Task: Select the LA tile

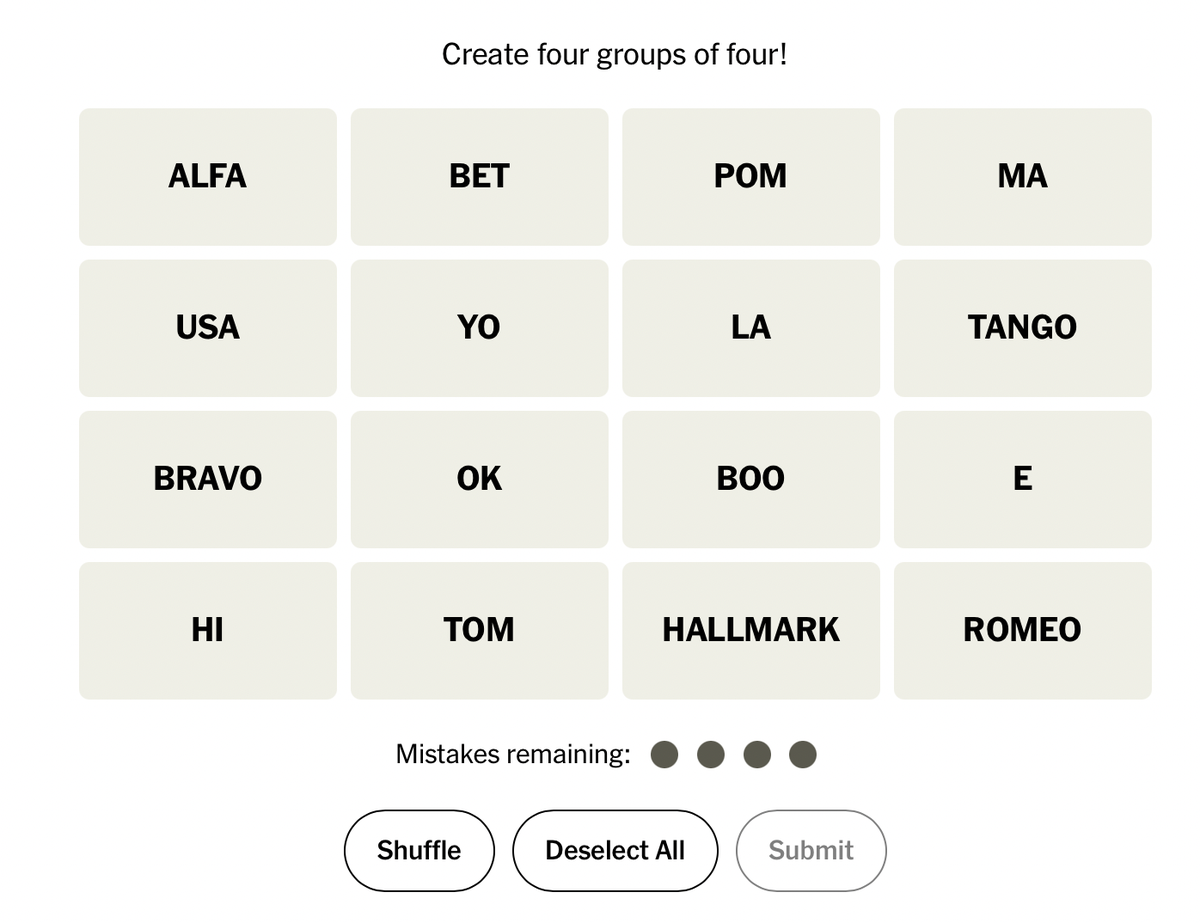Action: 751,328
